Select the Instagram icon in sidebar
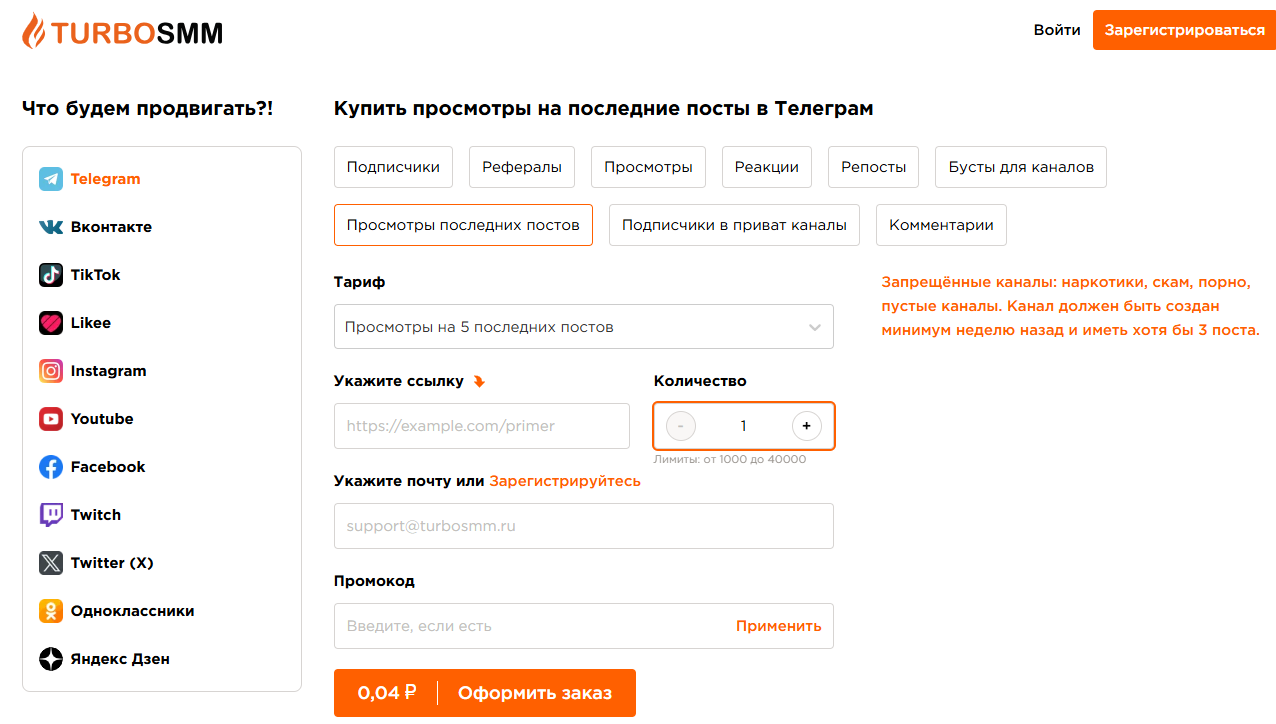The image size is (1276, 724). click(x=51, y=371)
